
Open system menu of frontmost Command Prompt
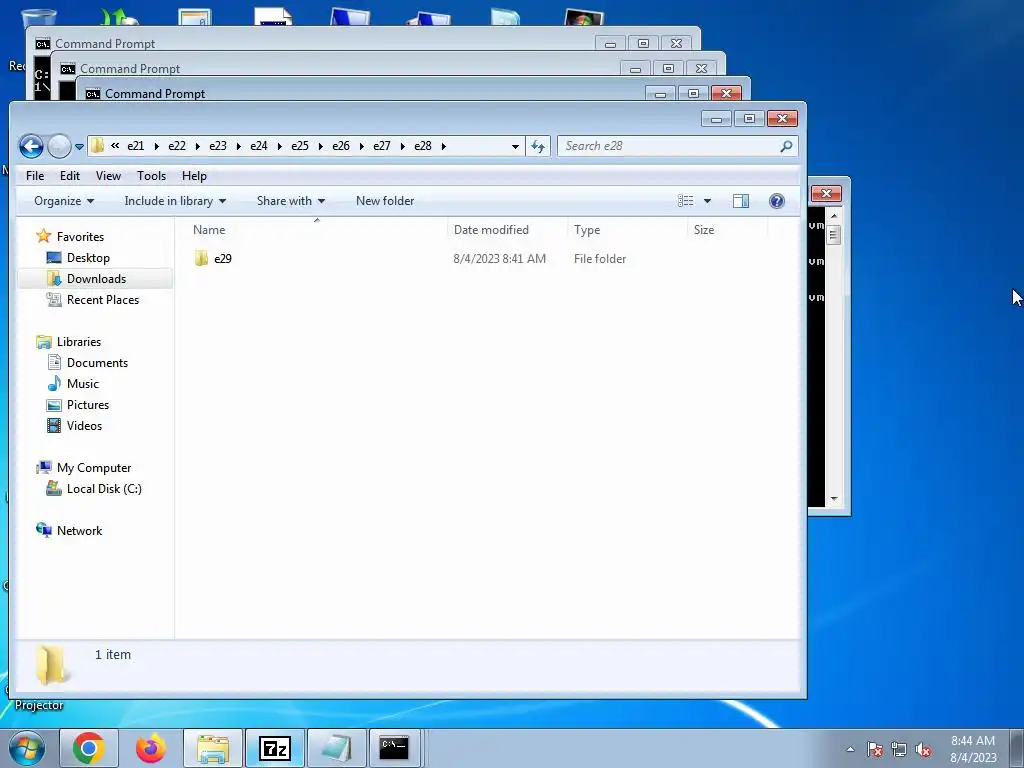(93, 93)
